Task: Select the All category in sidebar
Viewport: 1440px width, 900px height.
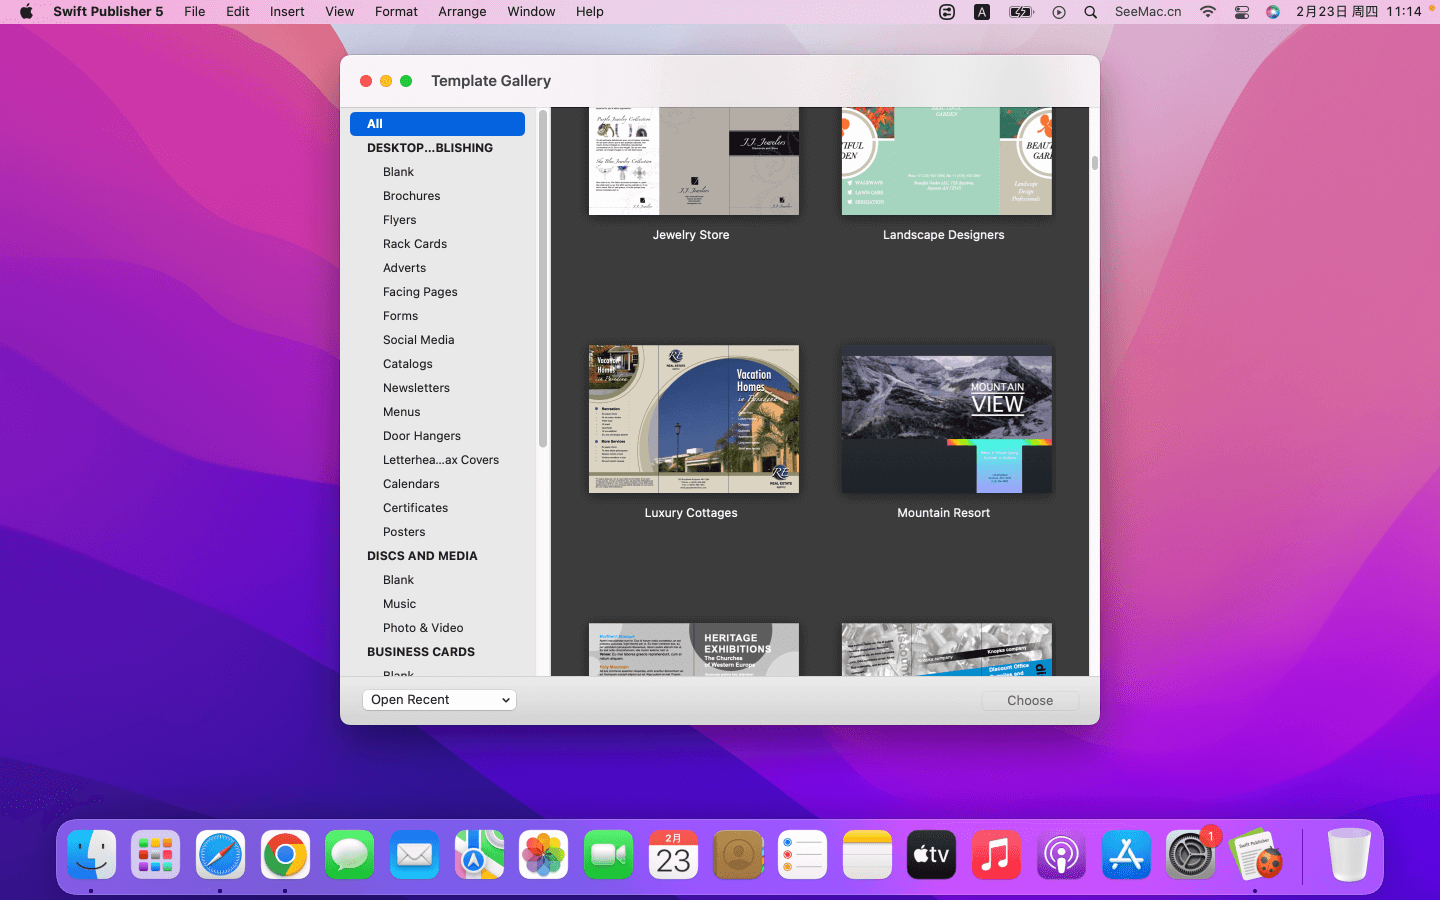Action: point(437,124)
